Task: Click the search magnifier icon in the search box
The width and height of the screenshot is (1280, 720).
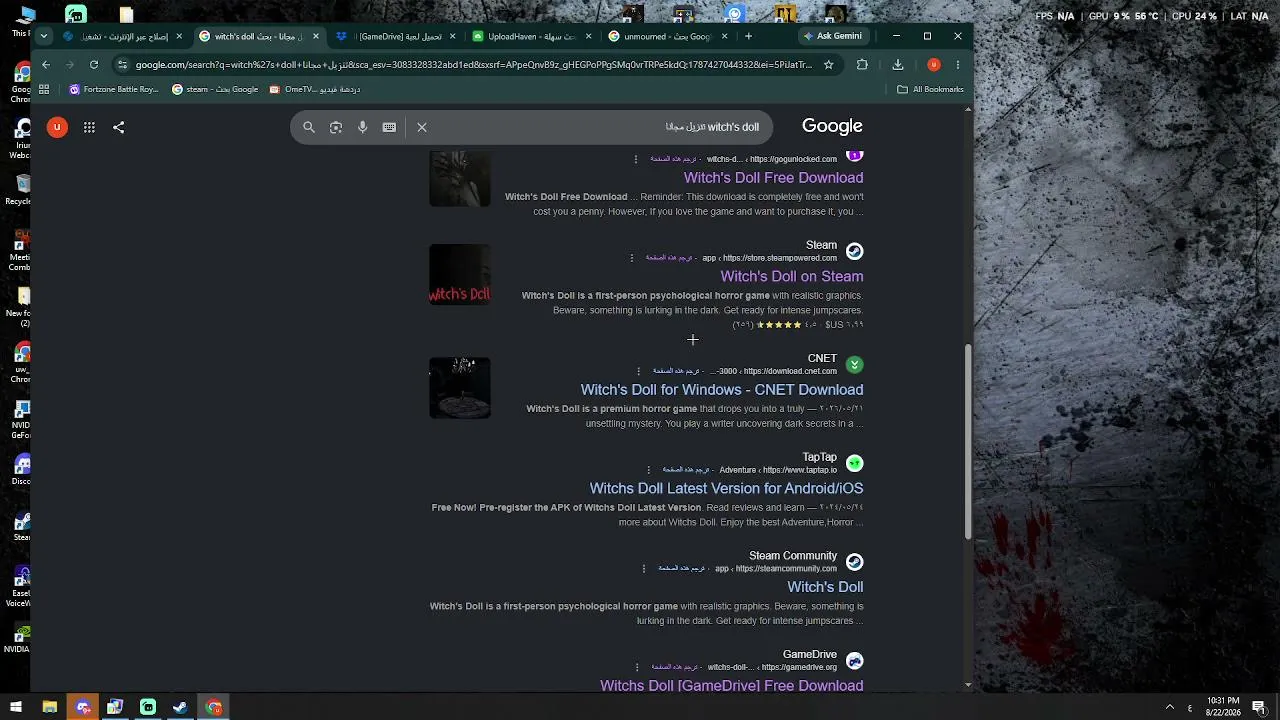Action: [309, 127]
